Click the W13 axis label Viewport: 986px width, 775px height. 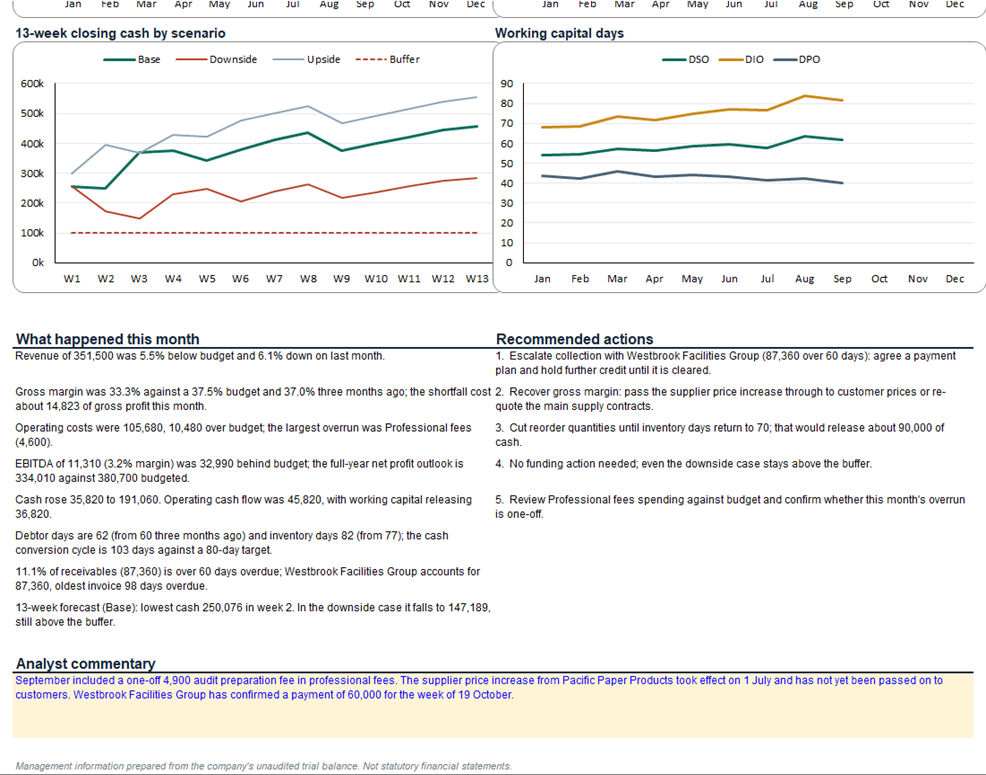tap(477, 279)
